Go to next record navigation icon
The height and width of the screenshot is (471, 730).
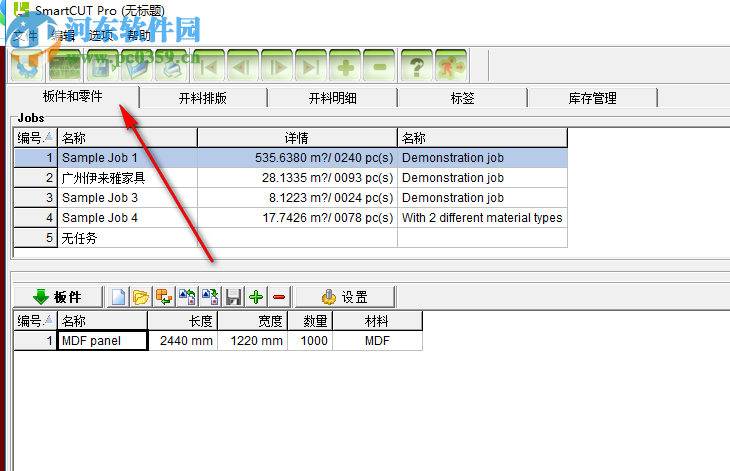coord(277,66)
